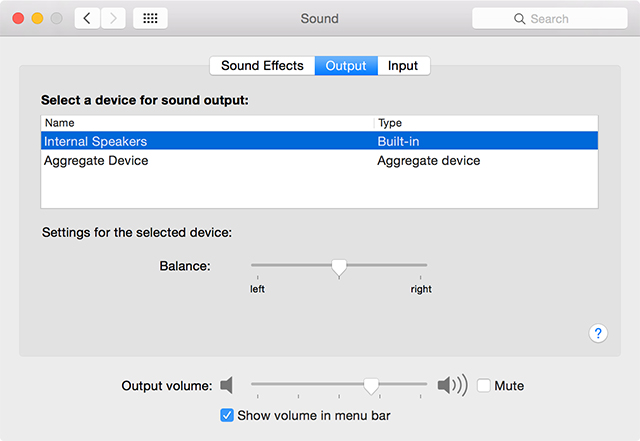Screen dimensions: 640x441
Task: Select Internal Speakers output device
Action: coord(95,141)
